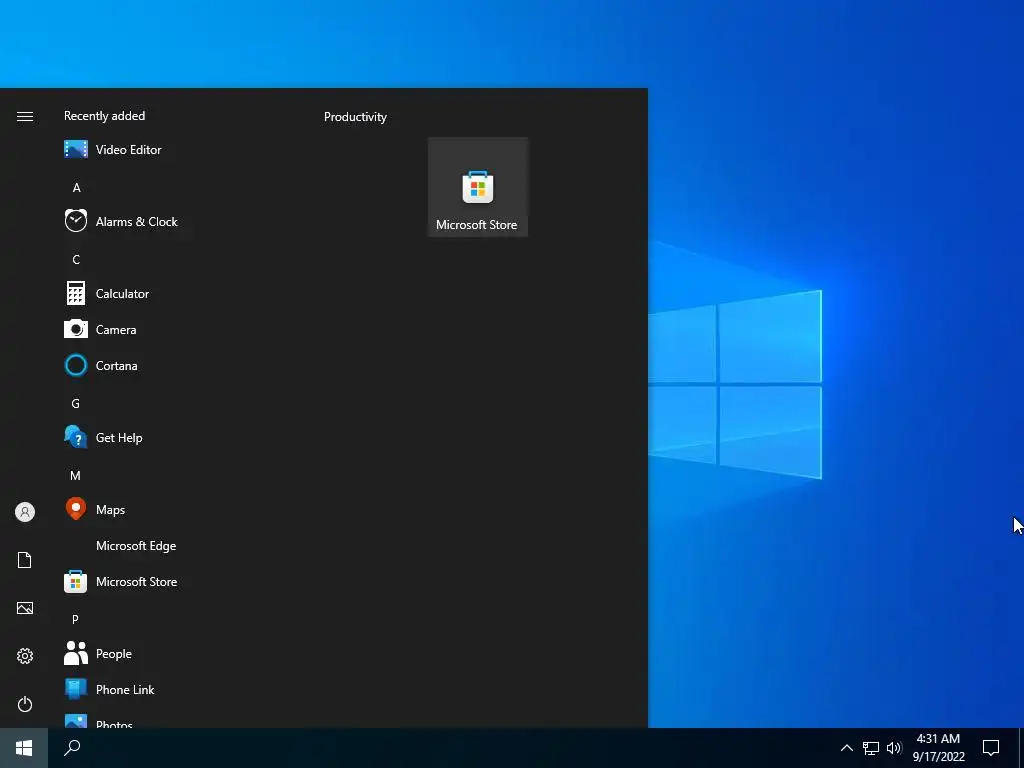Jump to letter A section header
The image size is (1024, 768).
click(76, 187)
